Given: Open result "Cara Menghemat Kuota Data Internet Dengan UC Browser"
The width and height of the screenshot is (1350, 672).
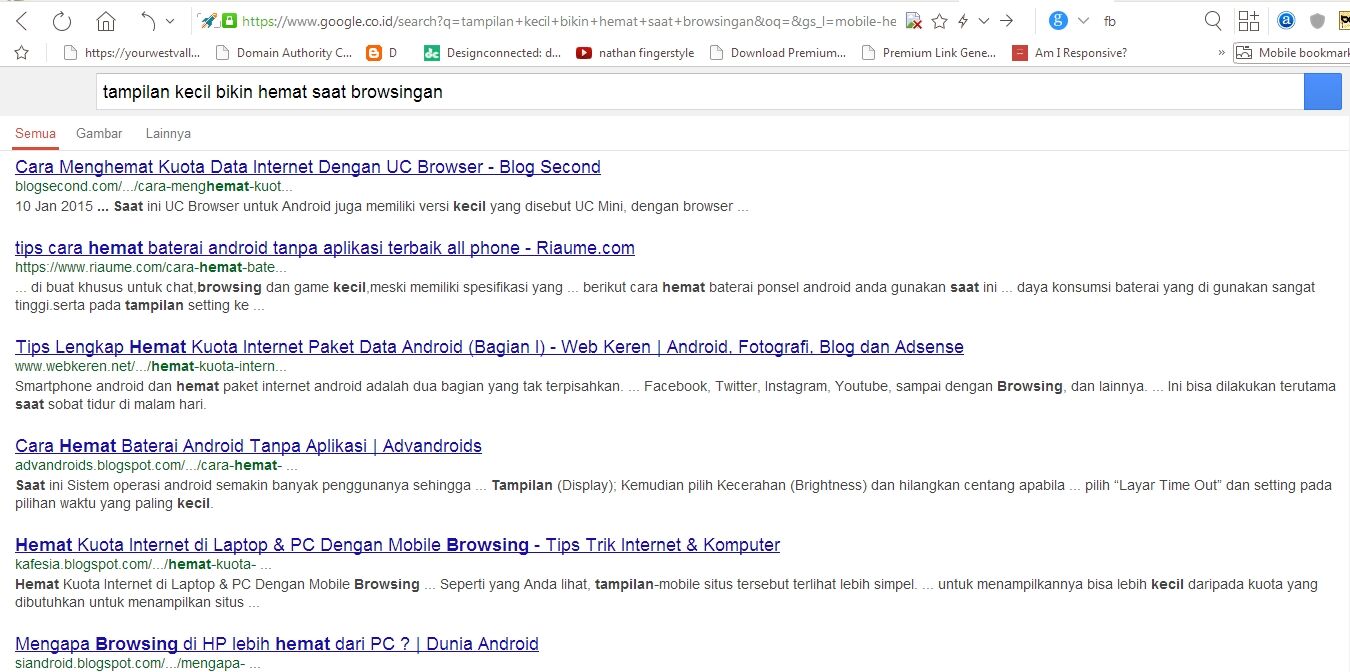Looking at the screenshot, I should pyautogui.click(x=308, y=167).
